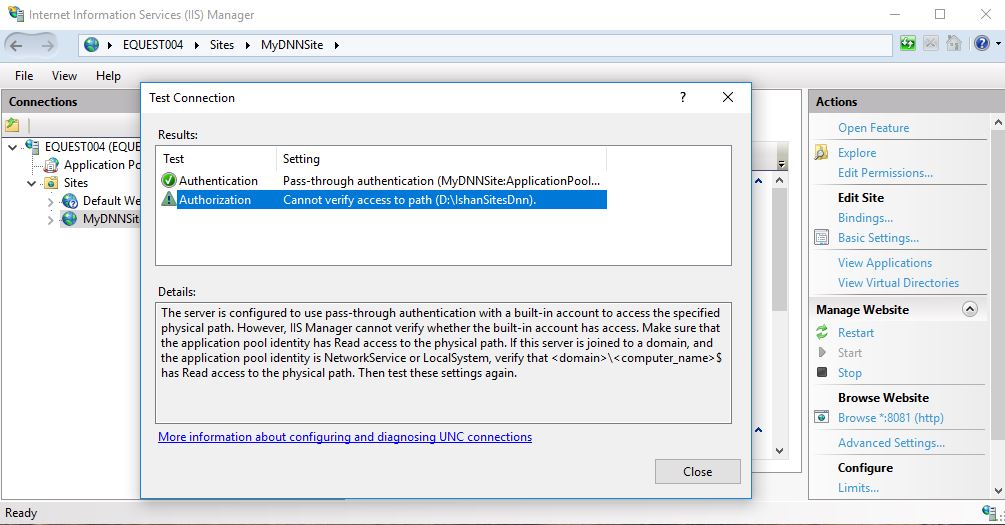Click Actions pane scroll up arrow
The image size is (1005, 525).
(x=998, y=122)
